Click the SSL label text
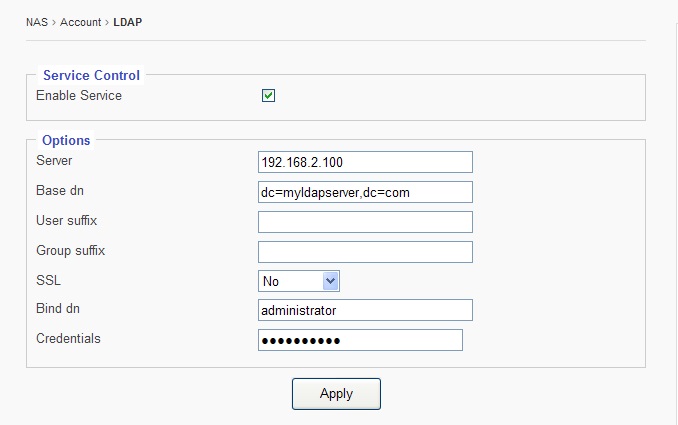Viewport: 678px width, 425px height. coord(48,279)
